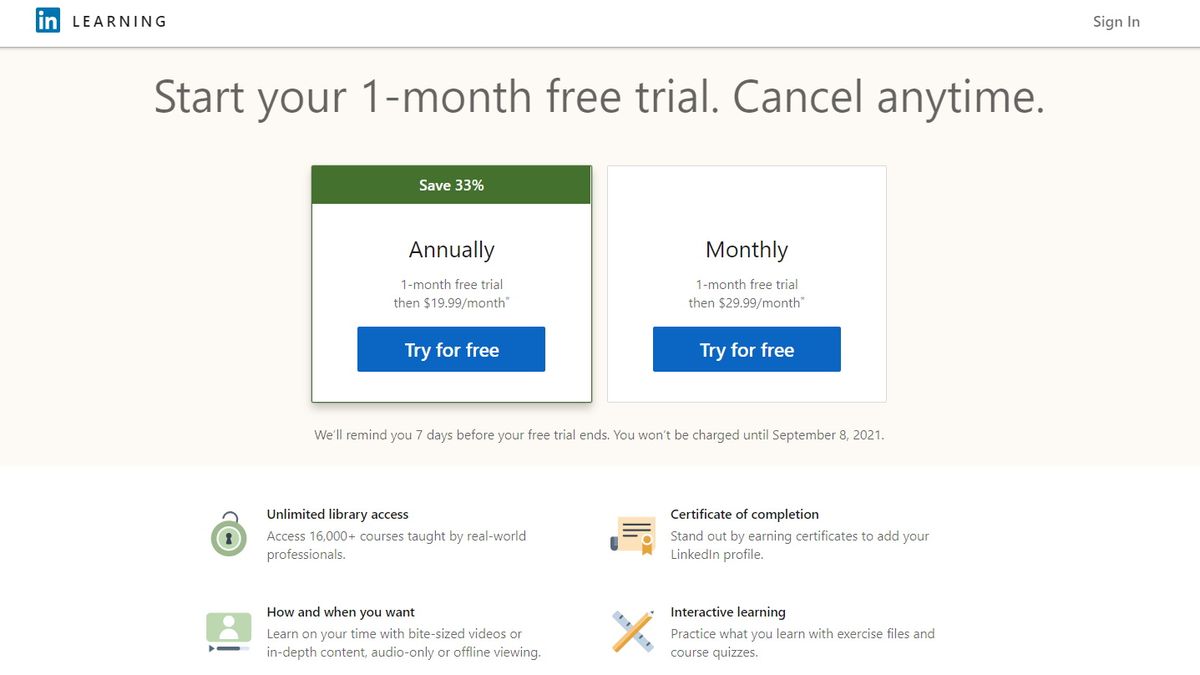Click the green Save 33% banner
The width and height of the screenshot is (1200, 675).
coord(451,185)
